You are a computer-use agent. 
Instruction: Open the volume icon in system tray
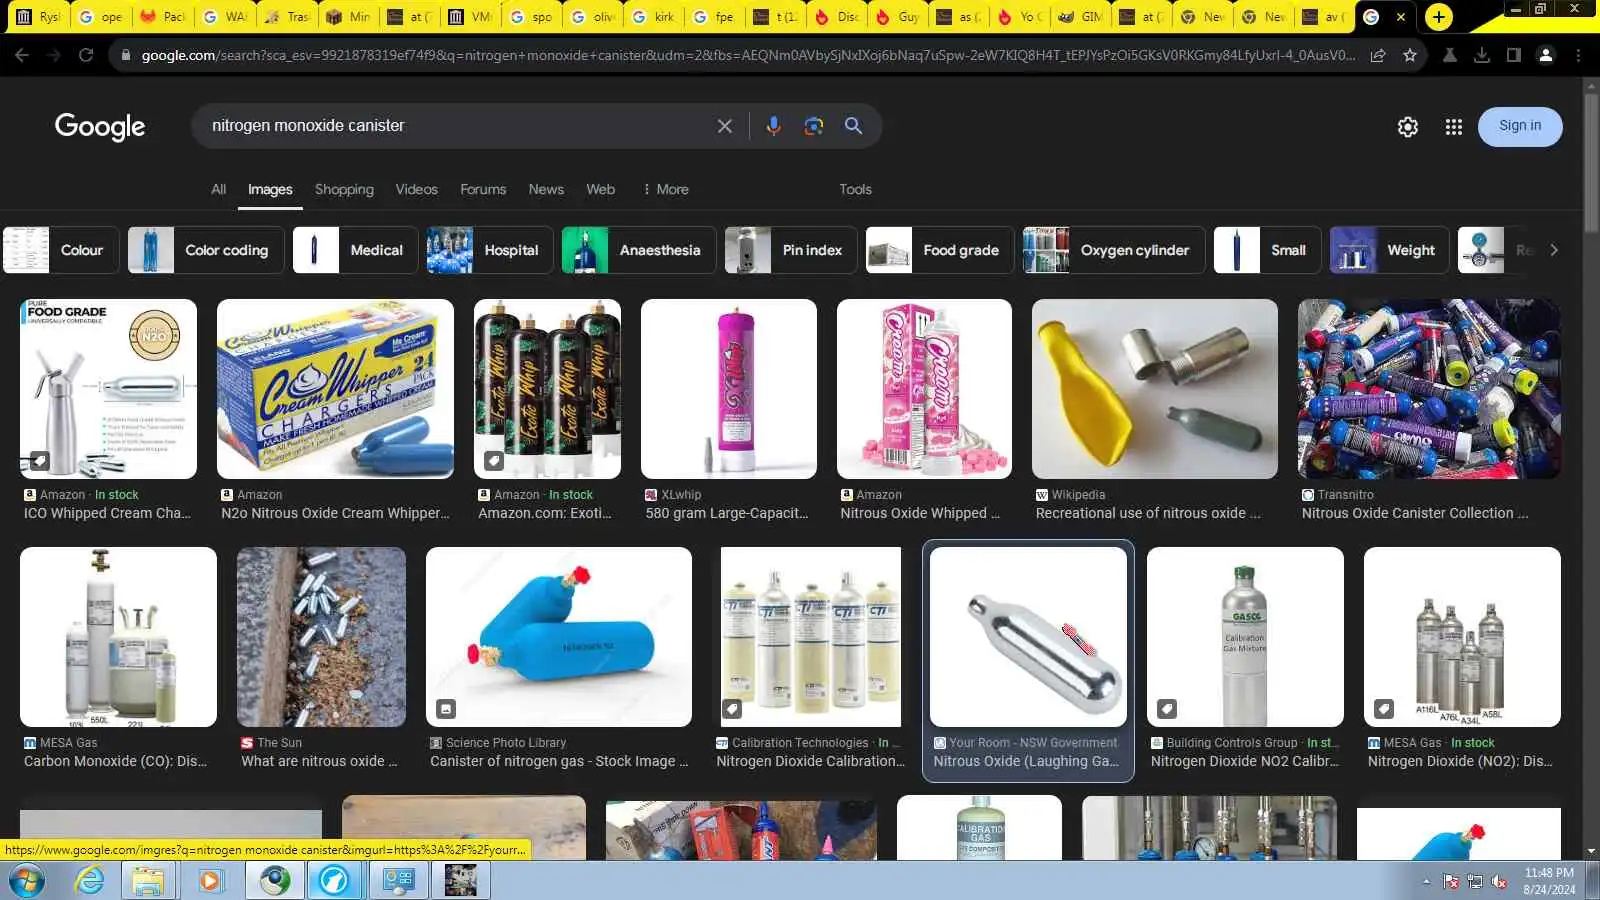coord(1499,881)
